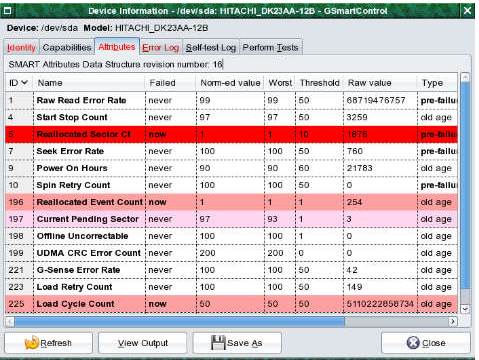Select the Power On Hours row
Viewport: 479px width, 360px height.
pyautogui.click(x=231, y=168)
